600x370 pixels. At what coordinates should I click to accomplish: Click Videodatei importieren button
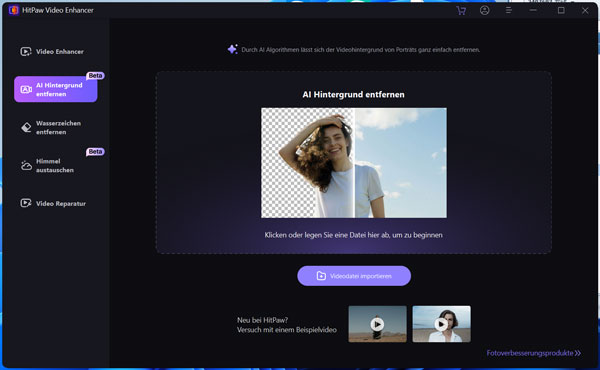[x=354, y=276]
